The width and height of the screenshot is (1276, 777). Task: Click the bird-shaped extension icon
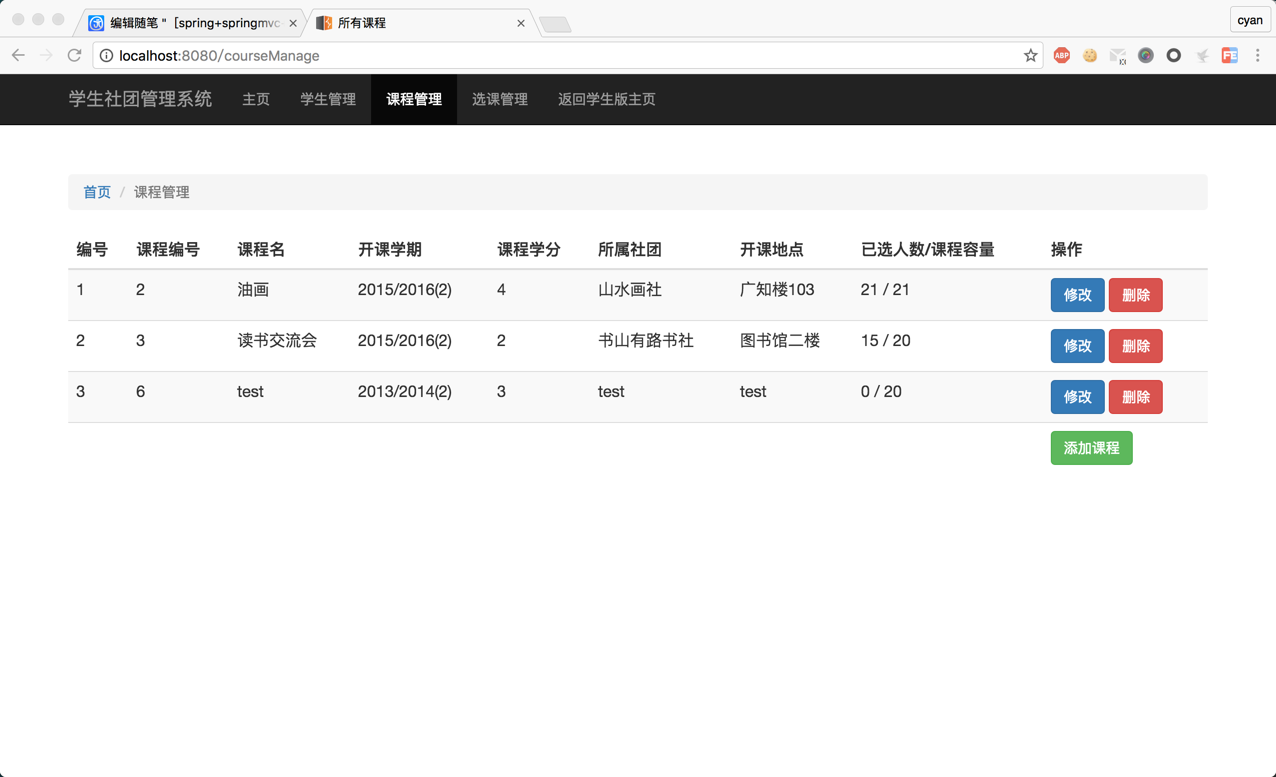click(1201, 55)
